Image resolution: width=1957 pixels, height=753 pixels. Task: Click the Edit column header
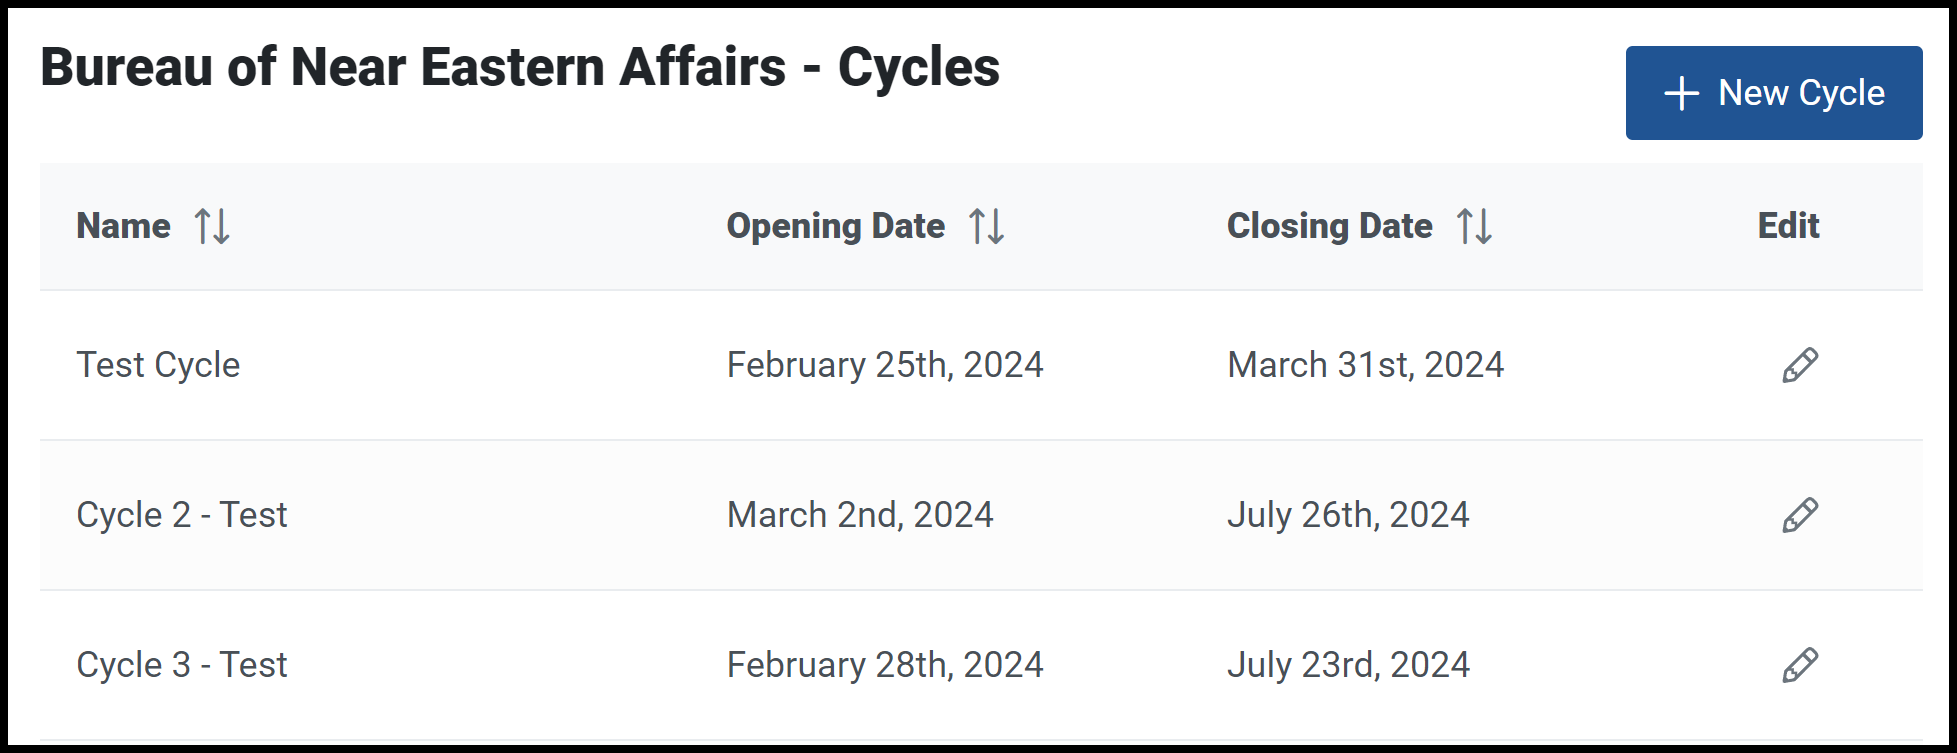[1788, 226]
